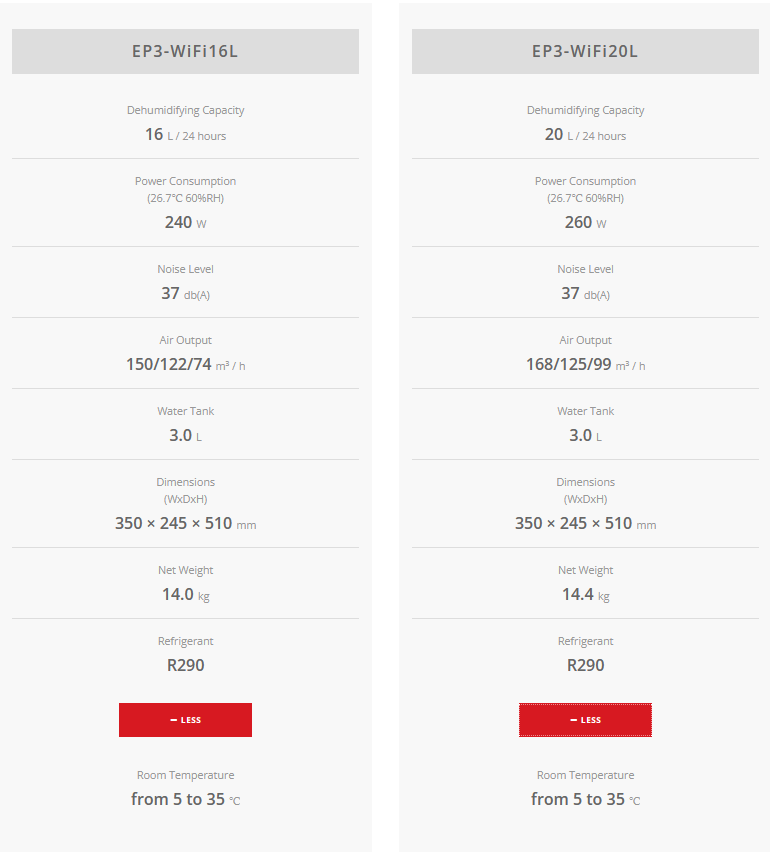
Task: Click the 16 L / 24 hours capacity value
Action: click(185, 134)
